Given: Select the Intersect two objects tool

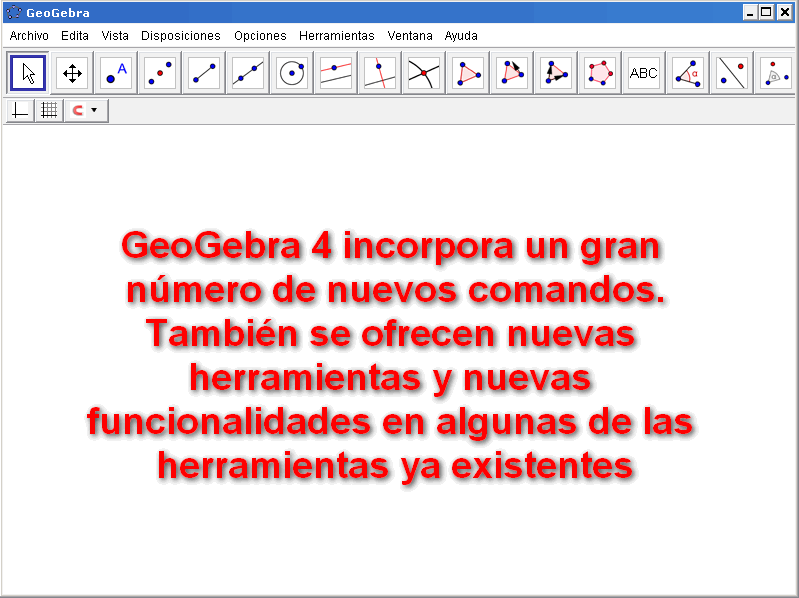Looking at the screenshot, I should coord(424,73).
